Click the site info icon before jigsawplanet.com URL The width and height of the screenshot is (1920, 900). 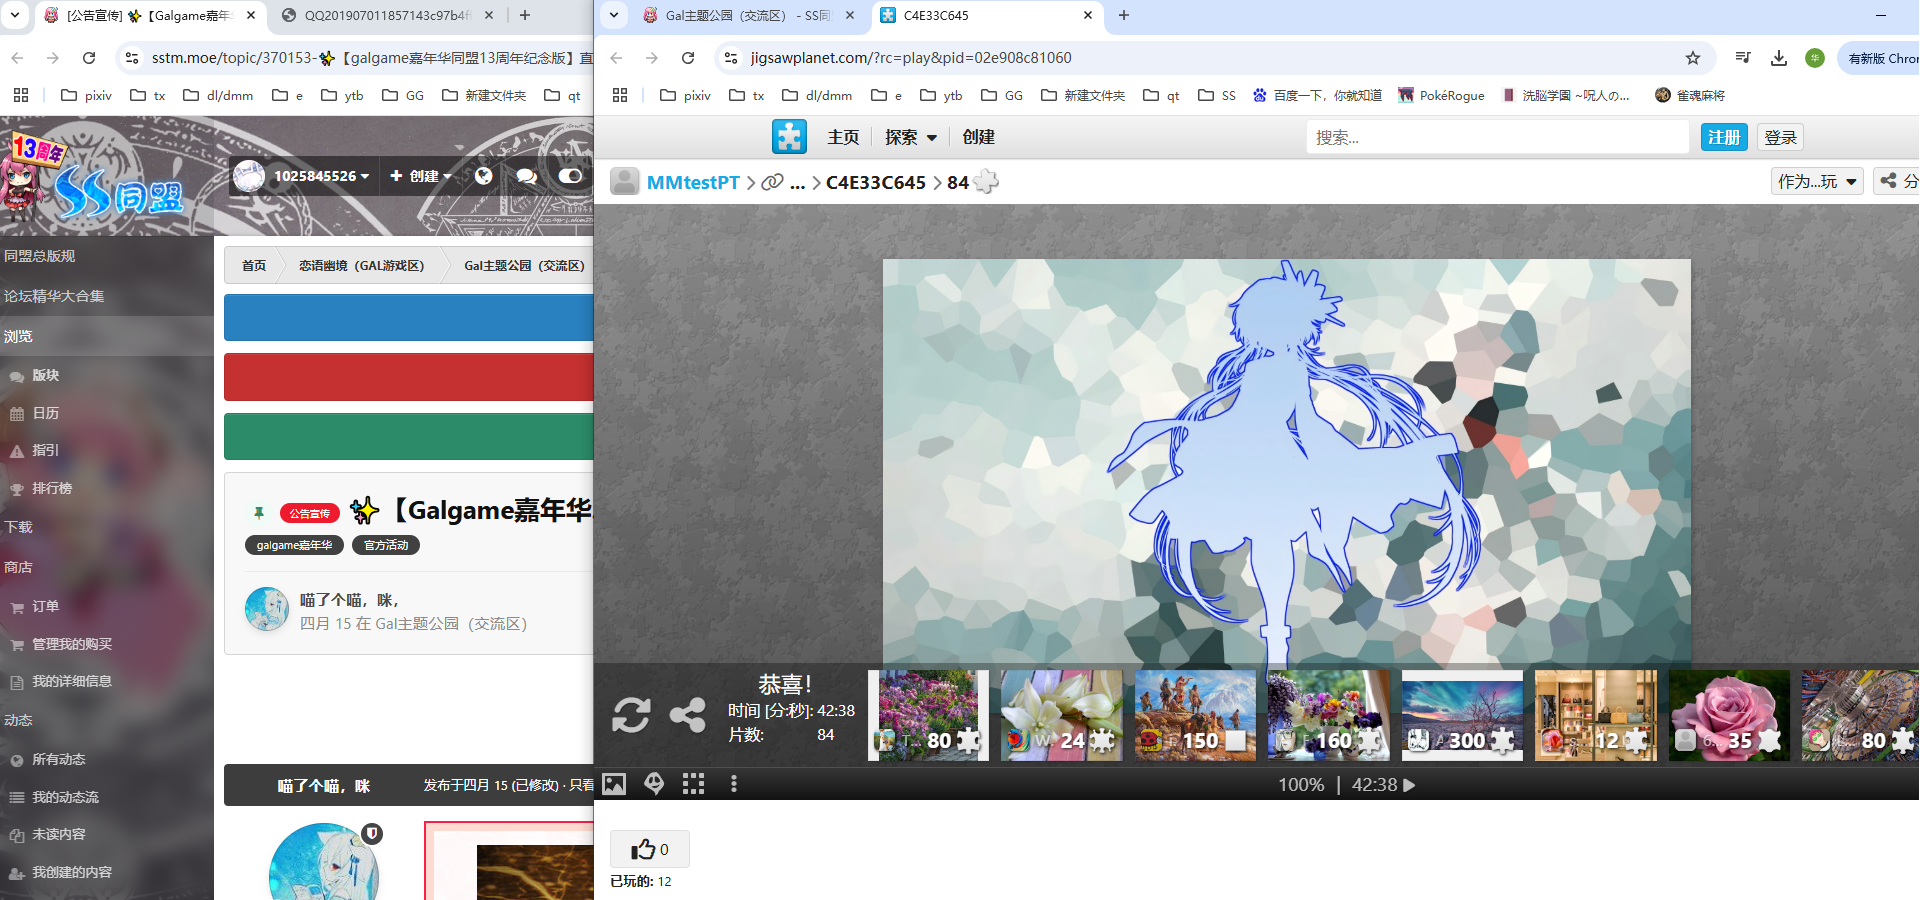731,58
